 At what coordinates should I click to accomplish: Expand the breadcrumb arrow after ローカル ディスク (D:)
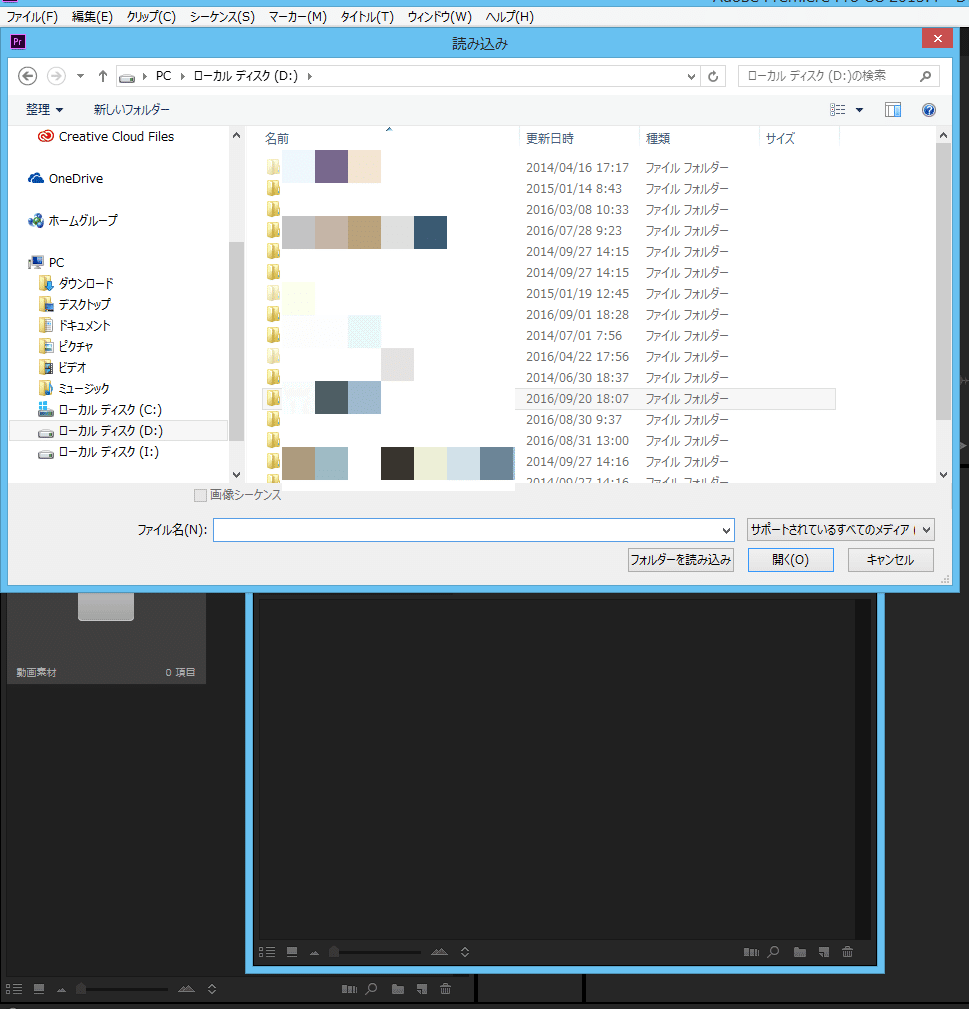(309, 76)
